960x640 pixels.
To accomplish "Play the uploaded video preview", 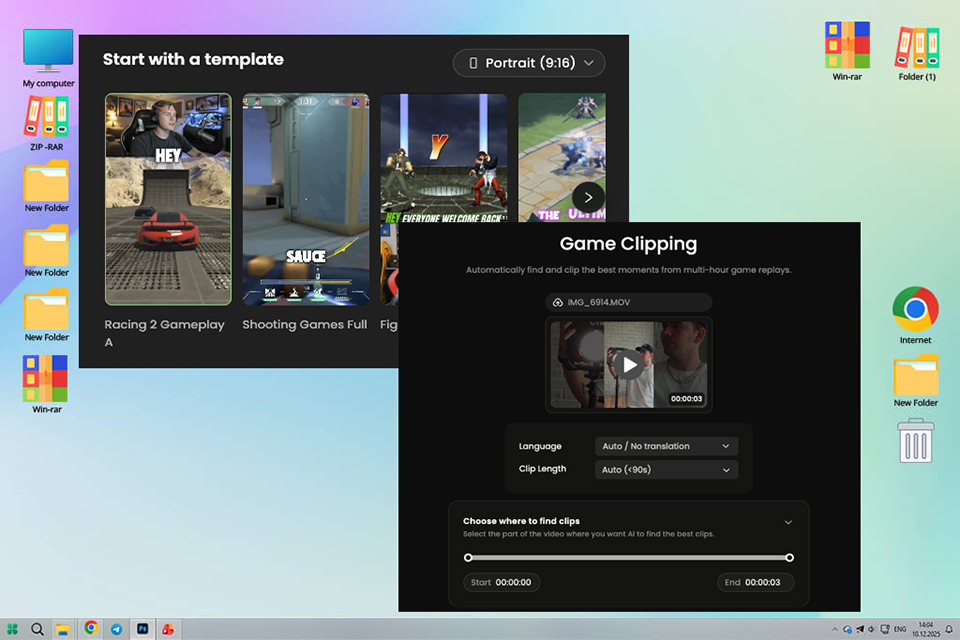I will click(629, 365).
